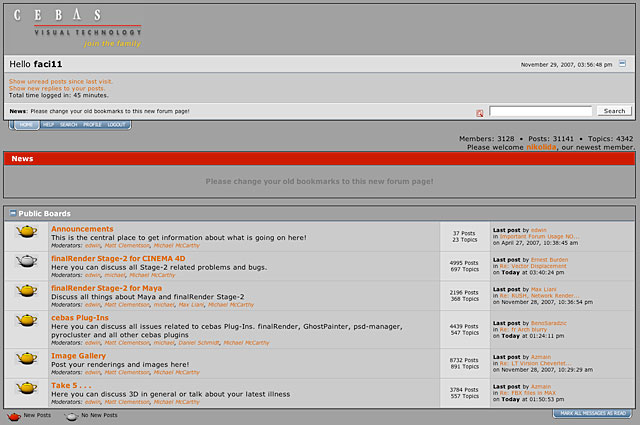
Task: Go to the SEARCH tab
Action: coord(69,125)
